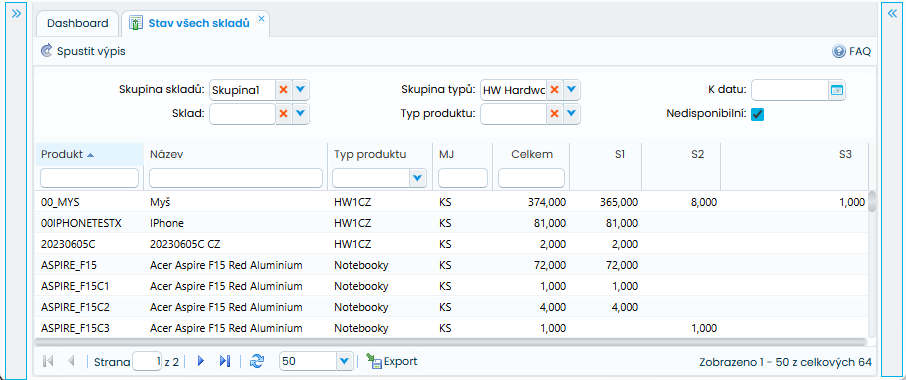Select the ASPIRE_F15C1 product cell
The width and height of the screenshot is (906, 380).
click(x=90, y=286)
